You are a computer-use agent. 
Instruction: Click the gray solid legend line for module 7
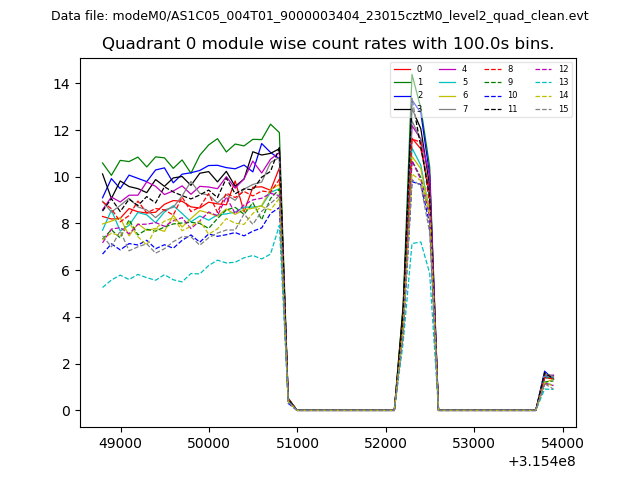click(446, 108)
